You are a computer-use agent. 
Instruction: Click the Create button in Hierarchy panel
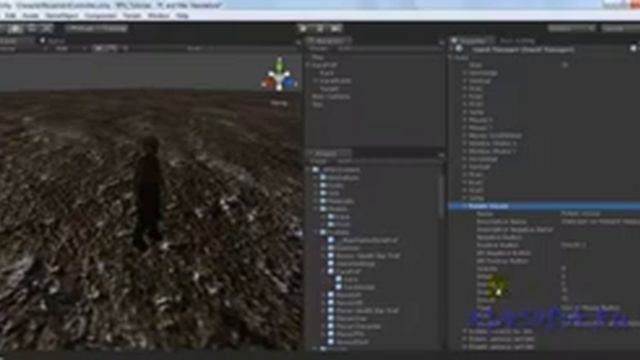319,49
